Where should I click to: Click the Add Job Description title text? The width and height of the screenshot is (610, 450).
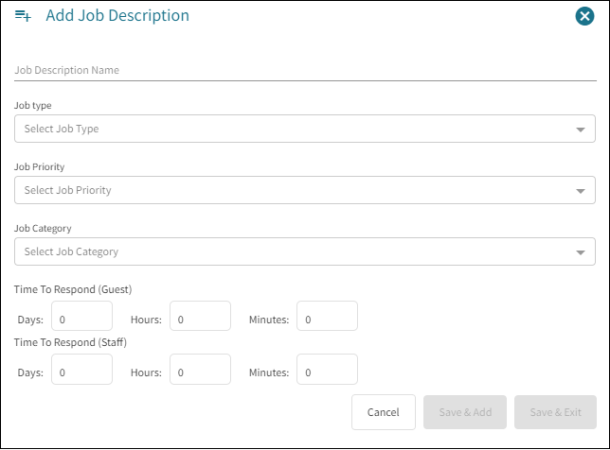point(117,16)
